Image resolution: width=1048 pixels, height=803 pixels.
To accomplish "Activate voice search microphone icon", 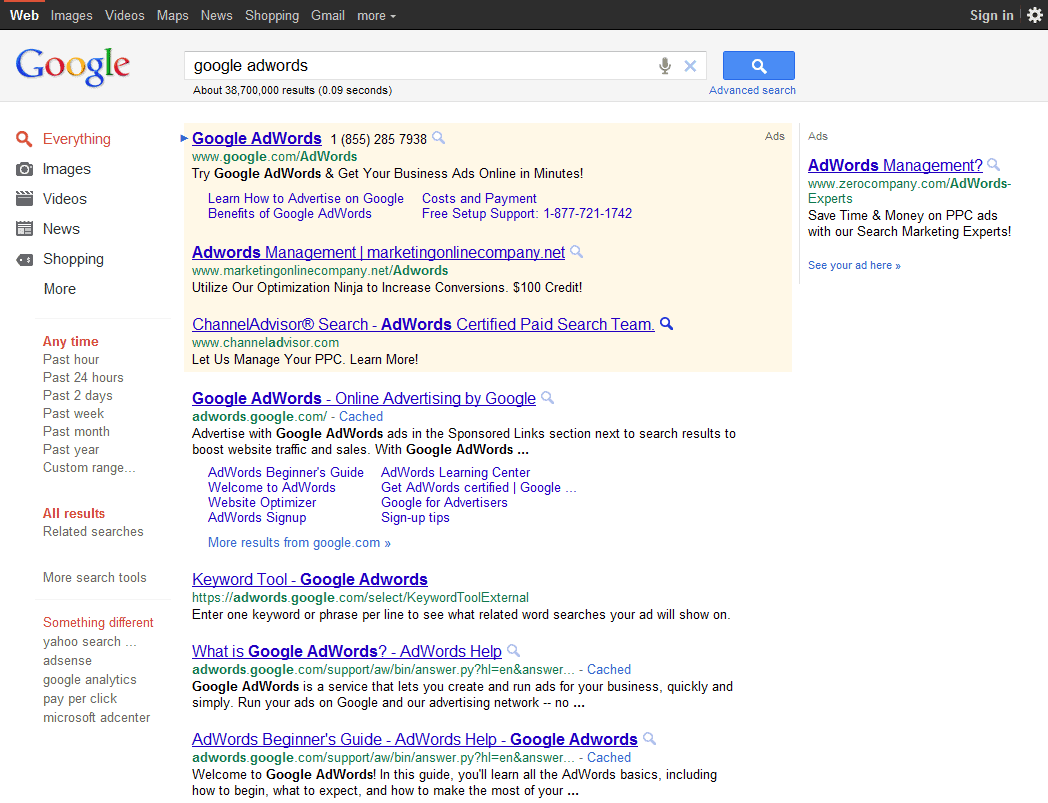I will pos(664,66).
